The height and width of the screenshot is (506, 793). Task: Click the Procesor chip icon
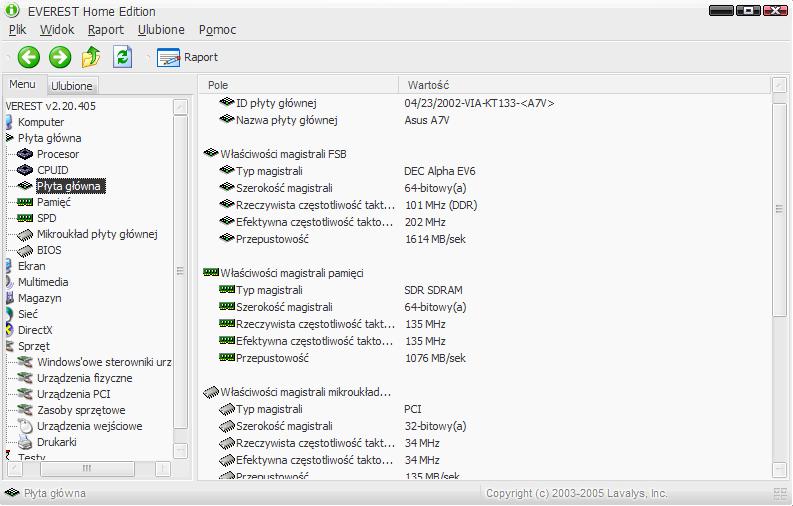25,154
